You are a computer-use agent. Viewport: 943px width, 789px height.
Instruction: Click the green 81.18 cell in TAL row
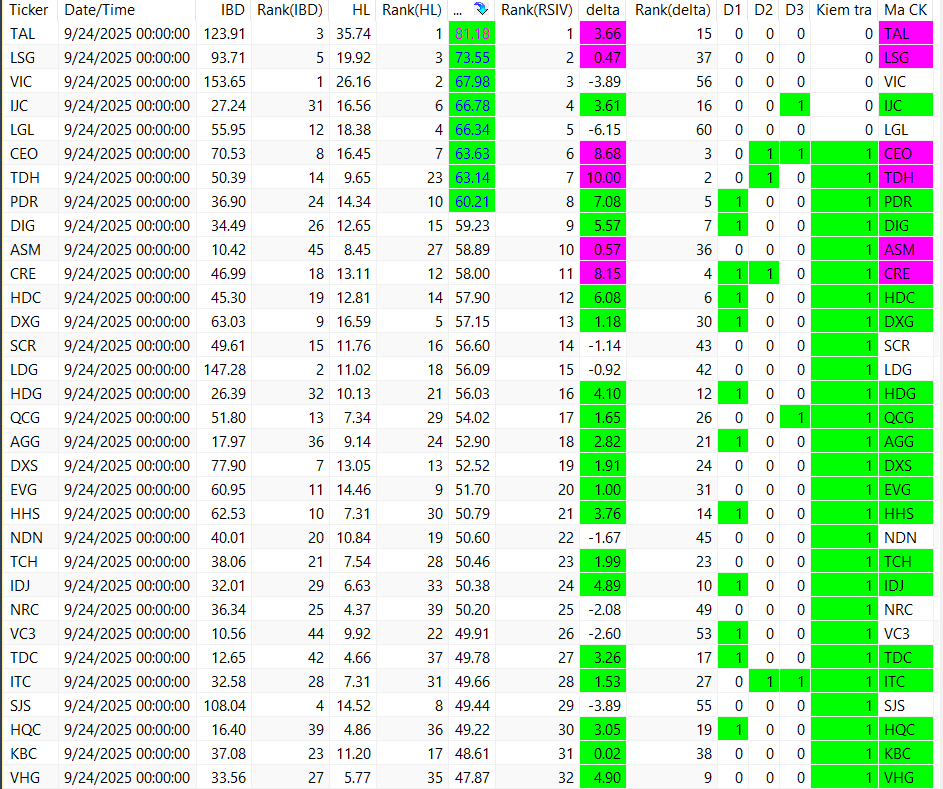click(x=472, y=34)
